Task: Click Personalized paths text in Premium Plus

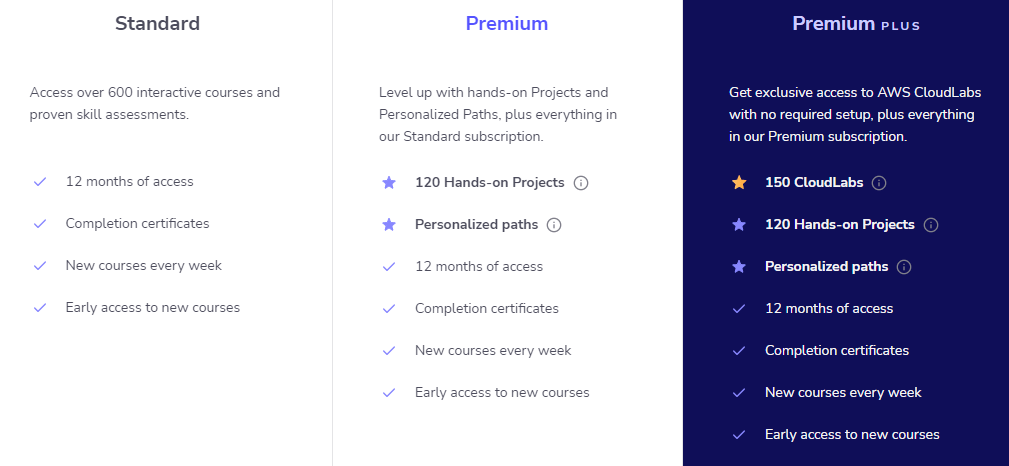Action: (x=826, y=267)
